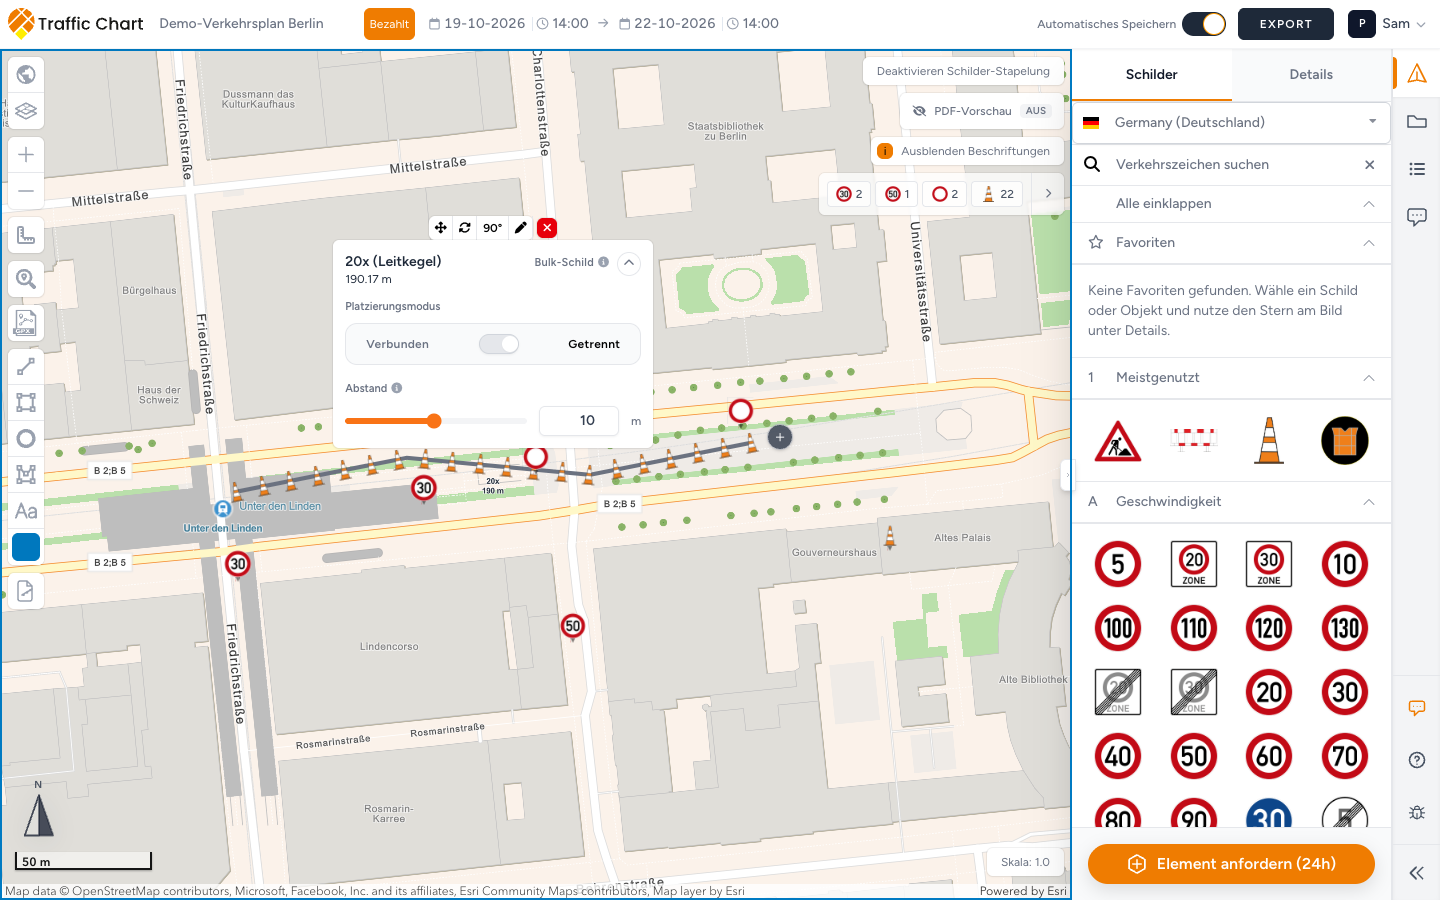1440x900 pixels.
Task: Open the Germany (Deutschland) country dropdown
Action: coord(1232,122)
